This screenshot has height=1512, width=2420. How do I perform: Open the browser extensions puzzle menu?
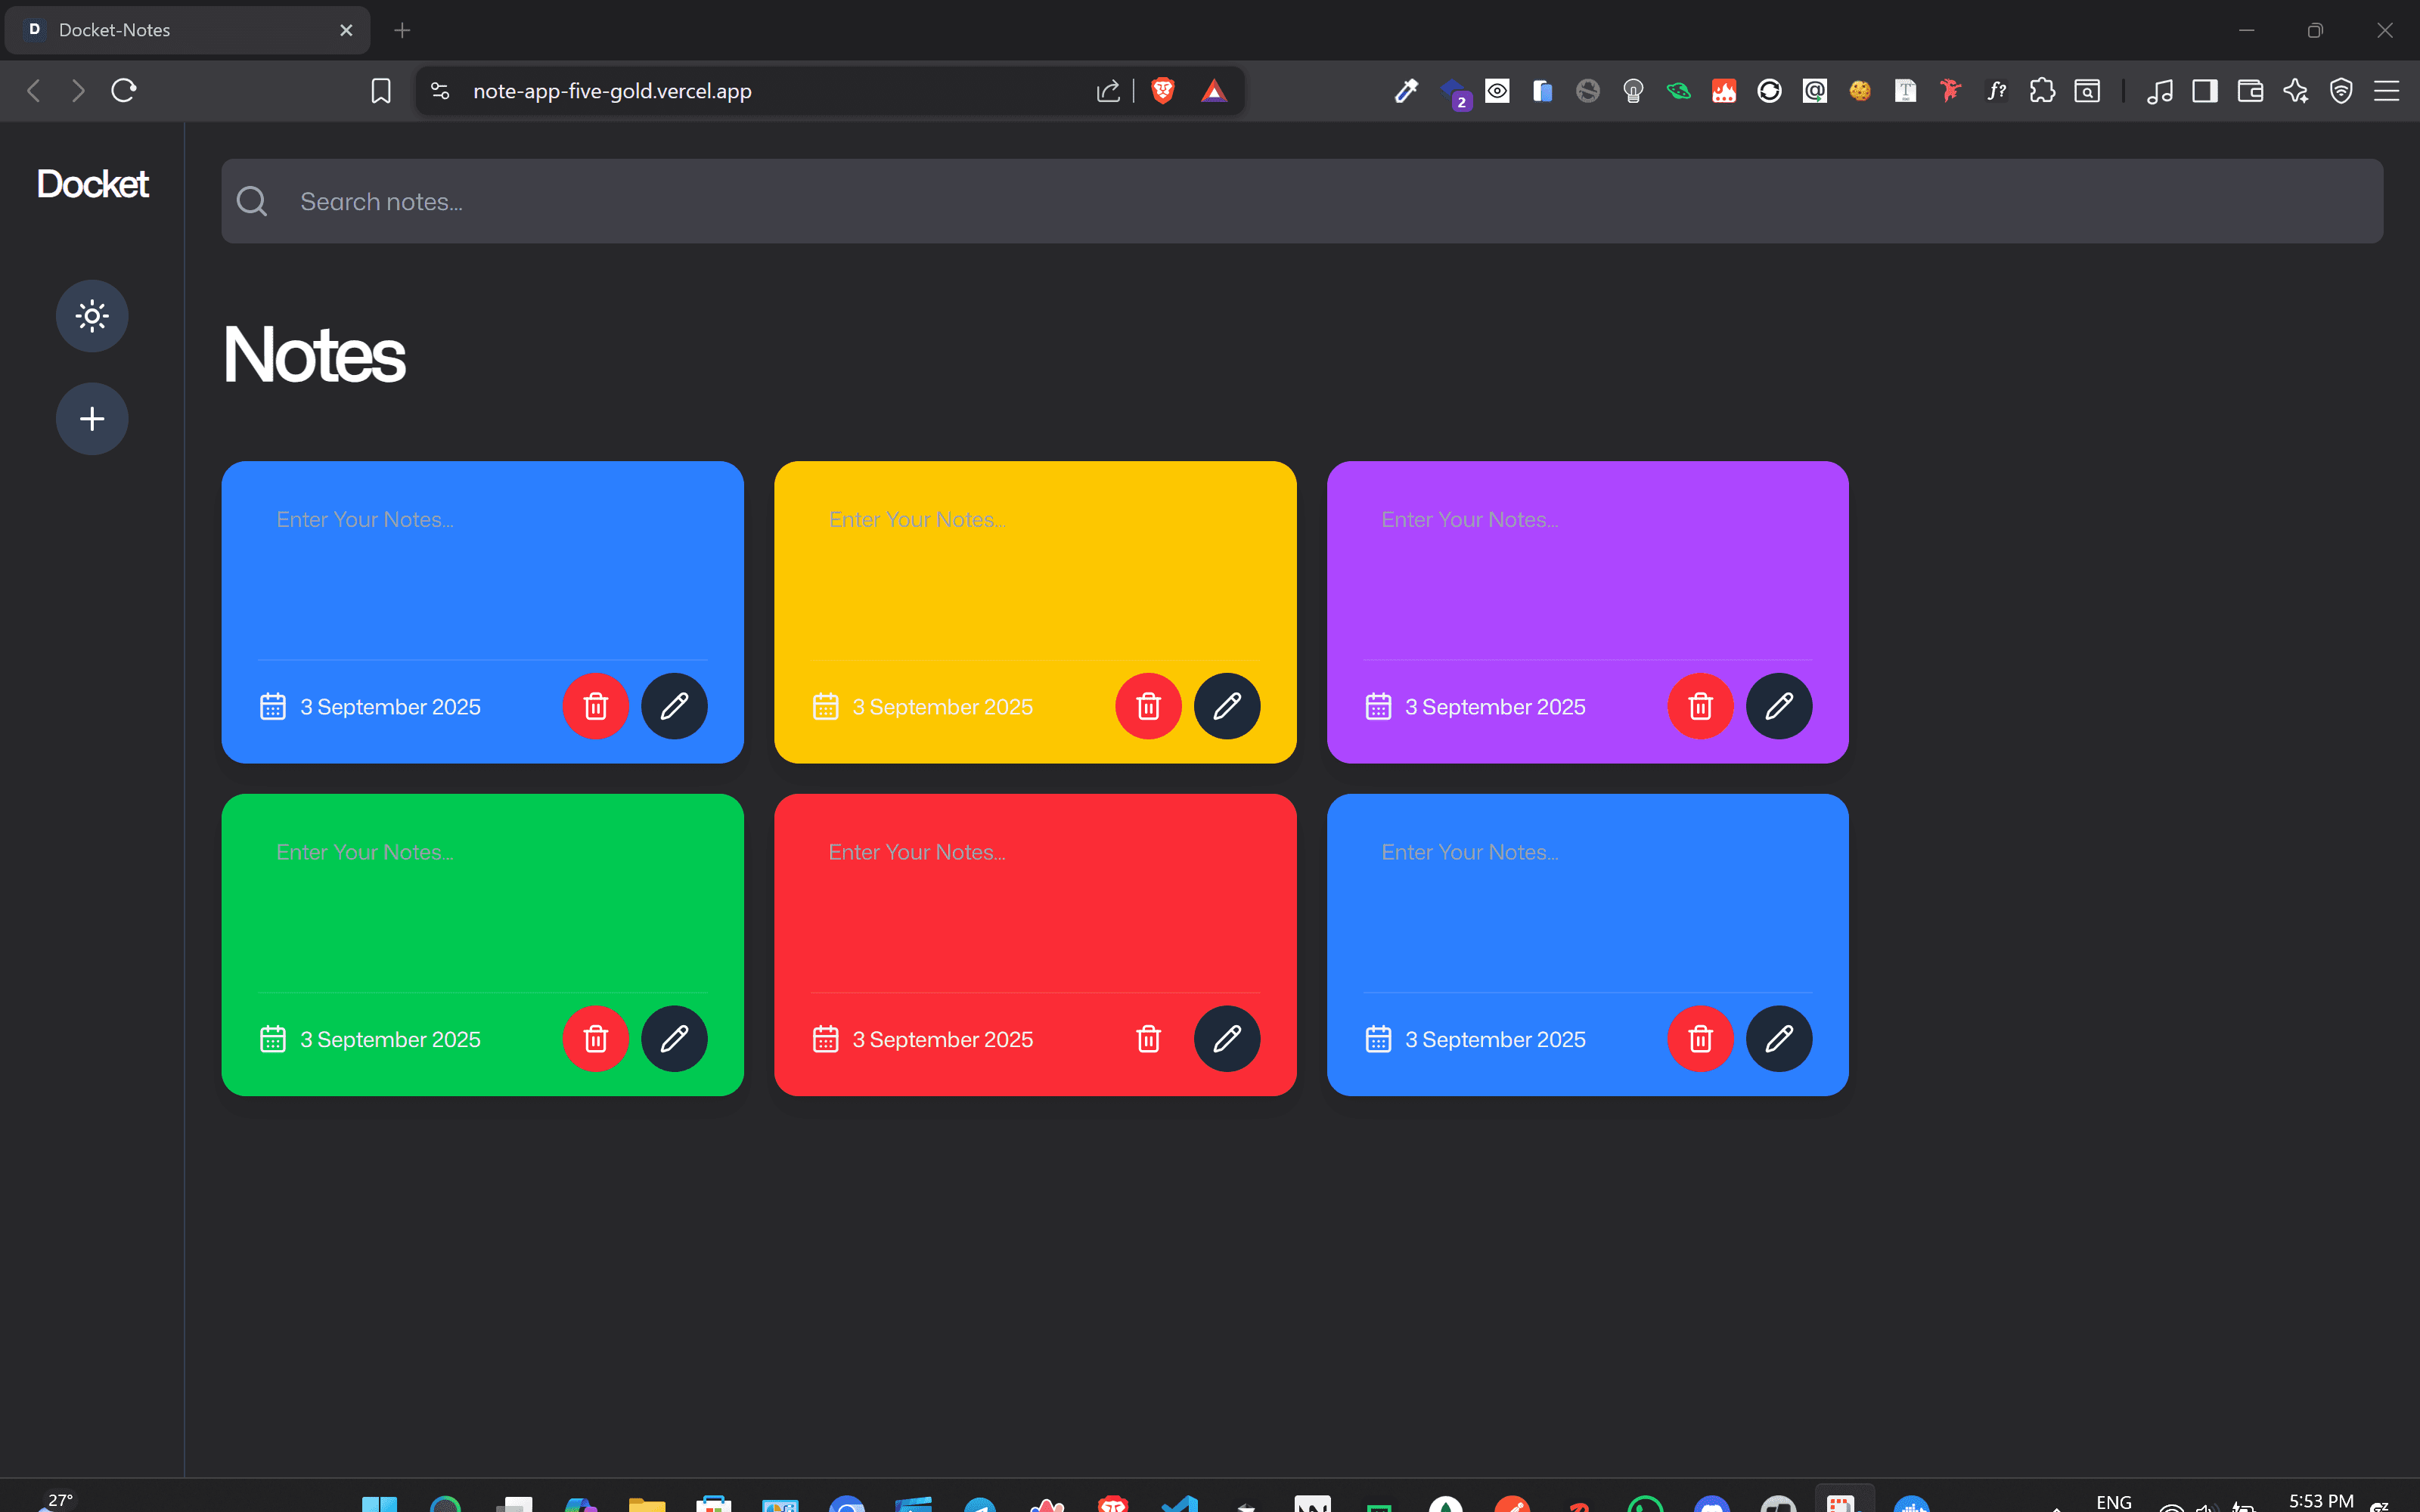(x=2042, y=91)
